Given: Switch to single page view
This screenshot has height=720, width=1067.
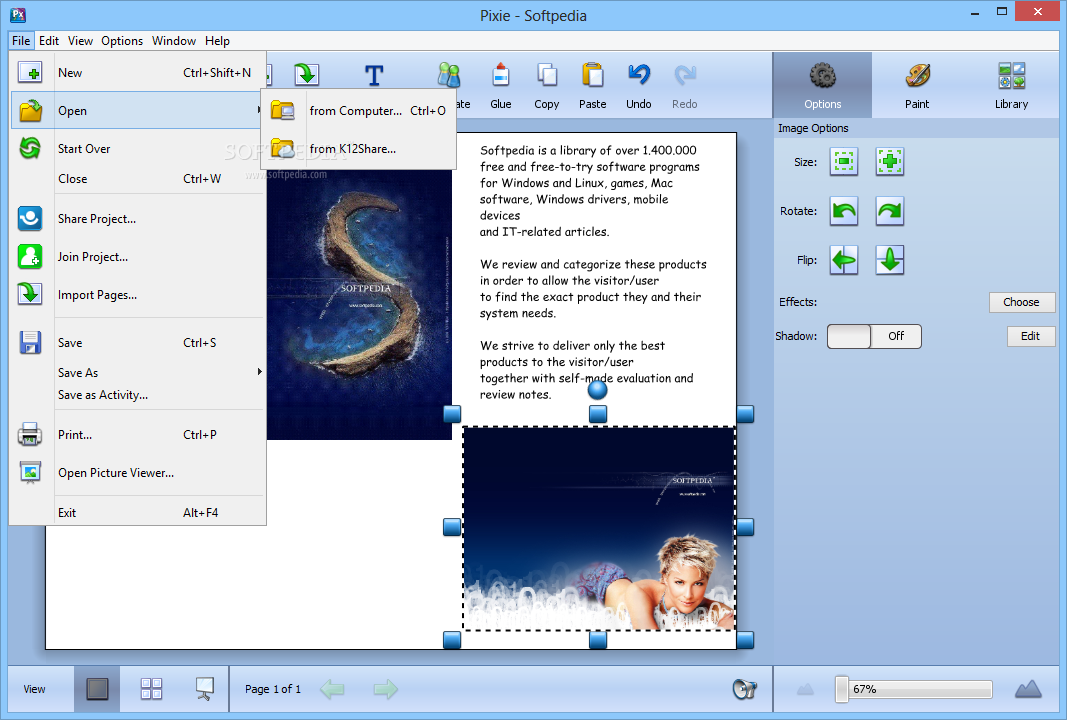Looking at the screenshot, I should [x=97, y=689].
